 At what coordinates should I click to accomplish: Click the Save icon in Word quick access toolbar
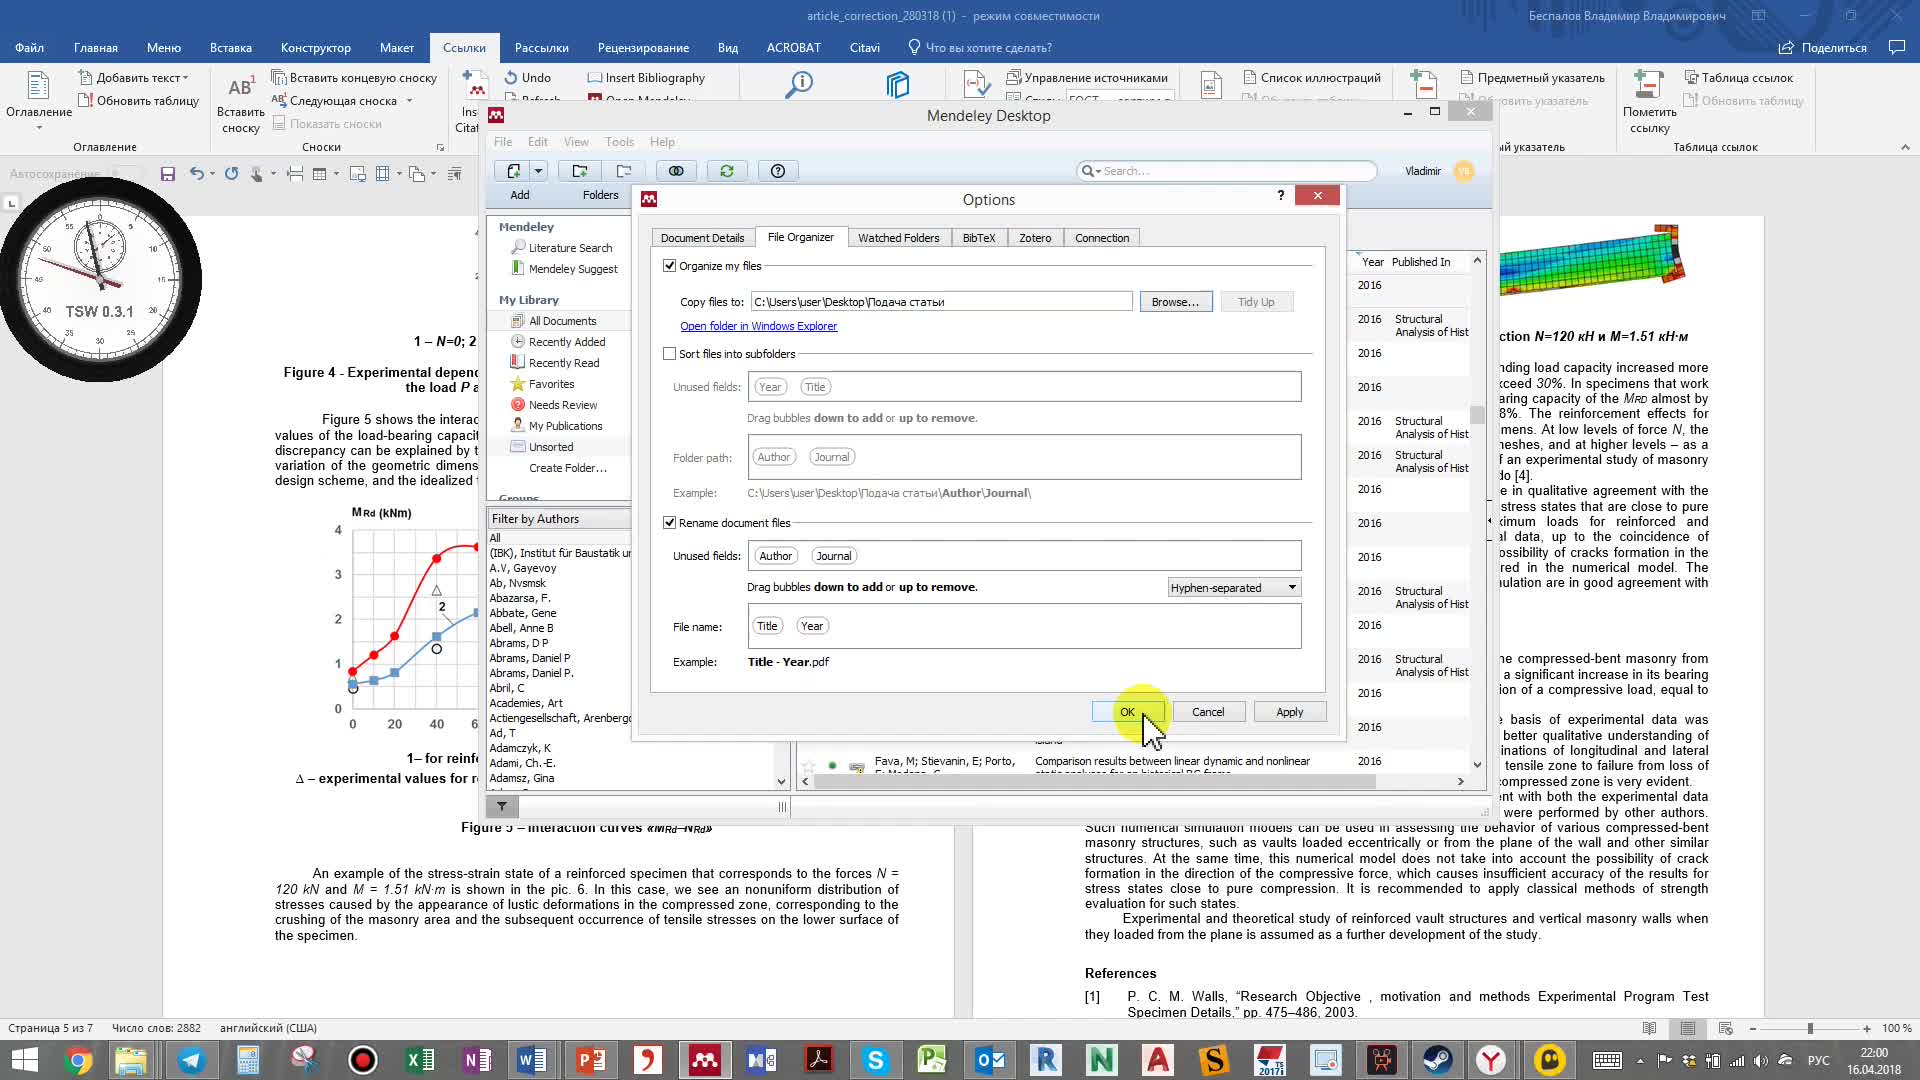coord(168,174)
